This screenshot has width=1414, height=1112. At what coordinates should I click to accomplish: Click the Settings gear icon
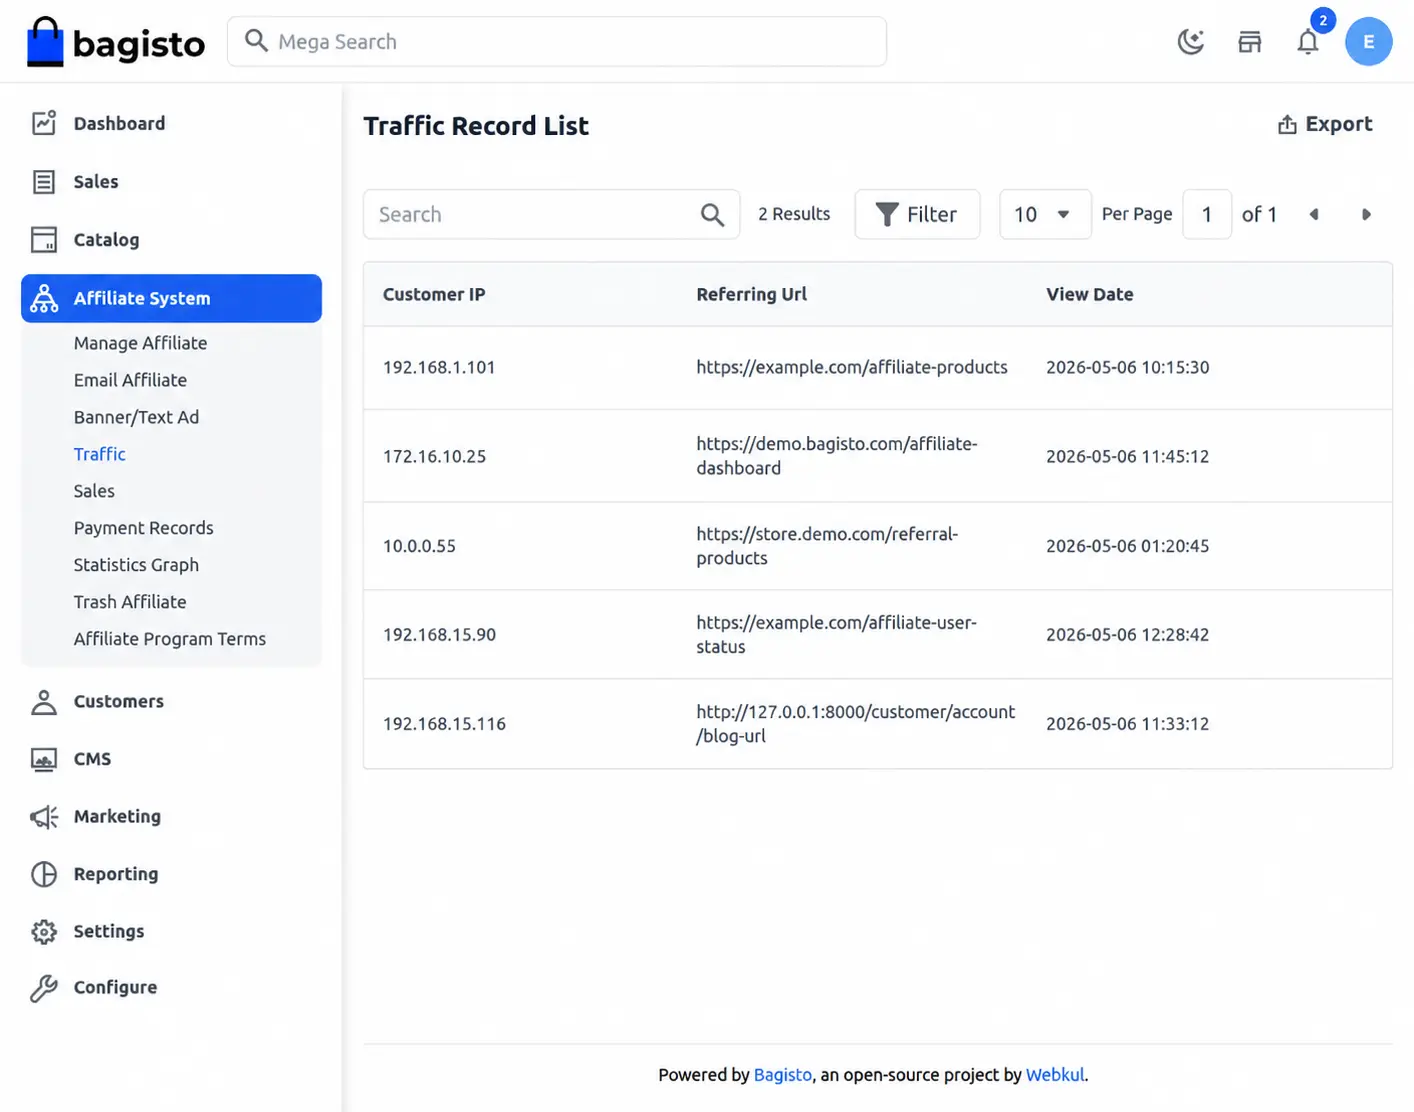tap(44, 932)
